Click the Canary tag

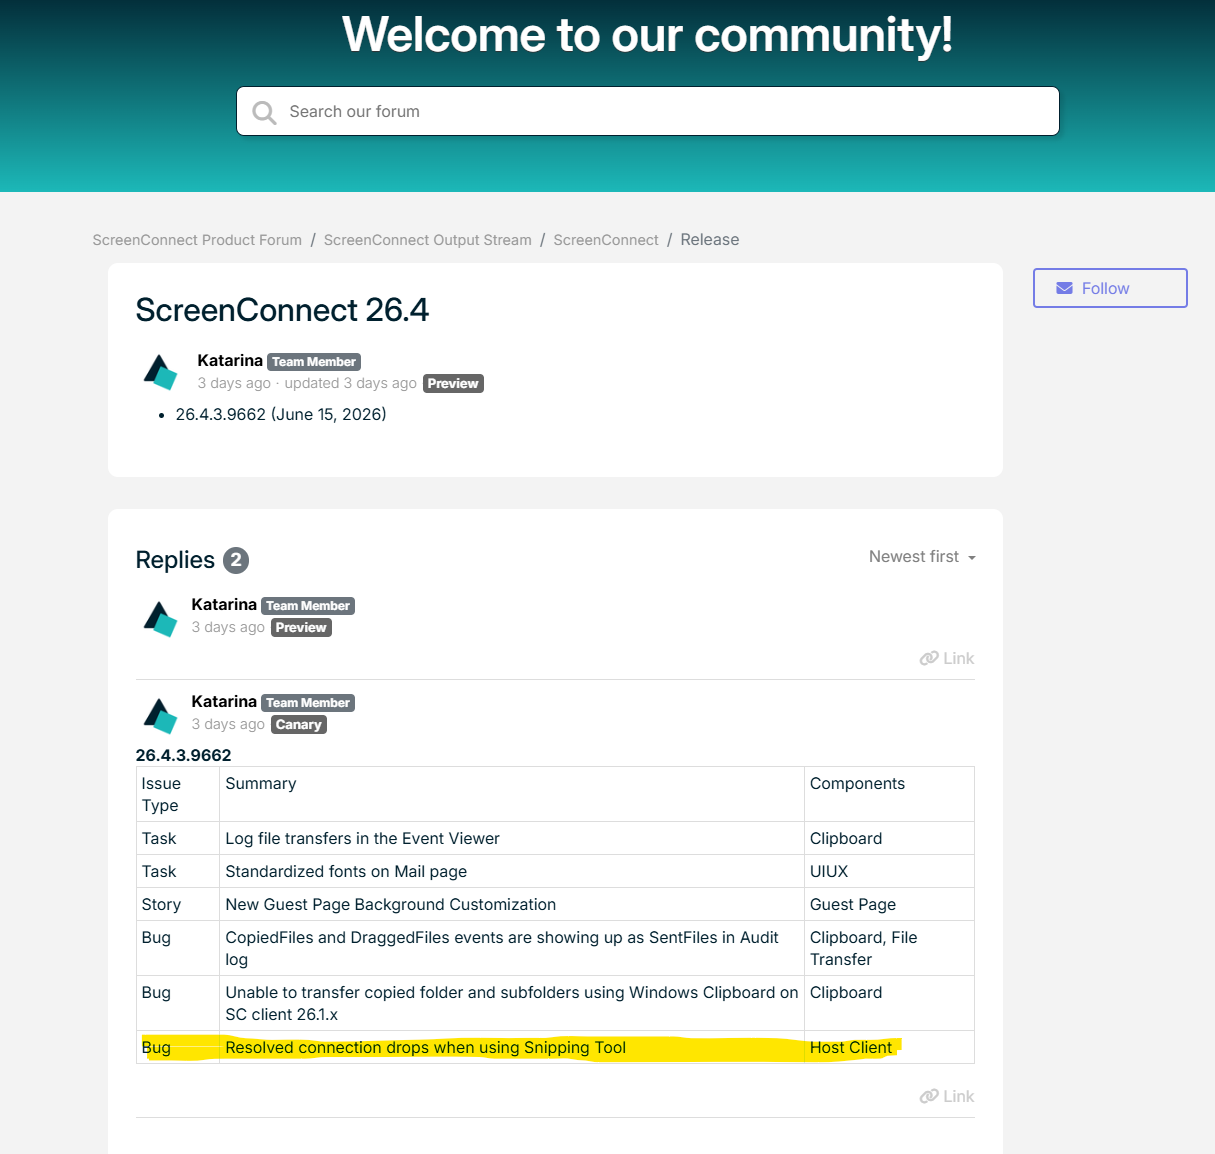tap(299, 724)
